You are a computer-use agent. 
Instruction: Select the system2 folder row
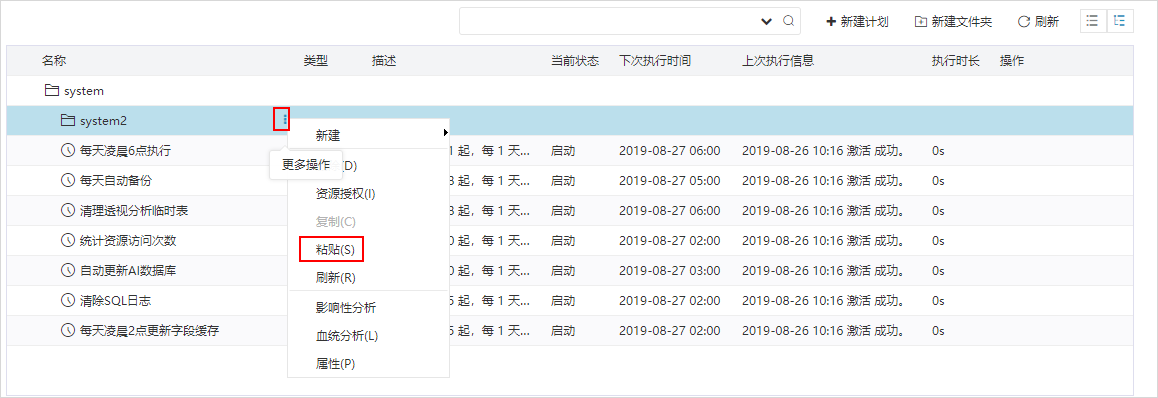coord(569,120)
